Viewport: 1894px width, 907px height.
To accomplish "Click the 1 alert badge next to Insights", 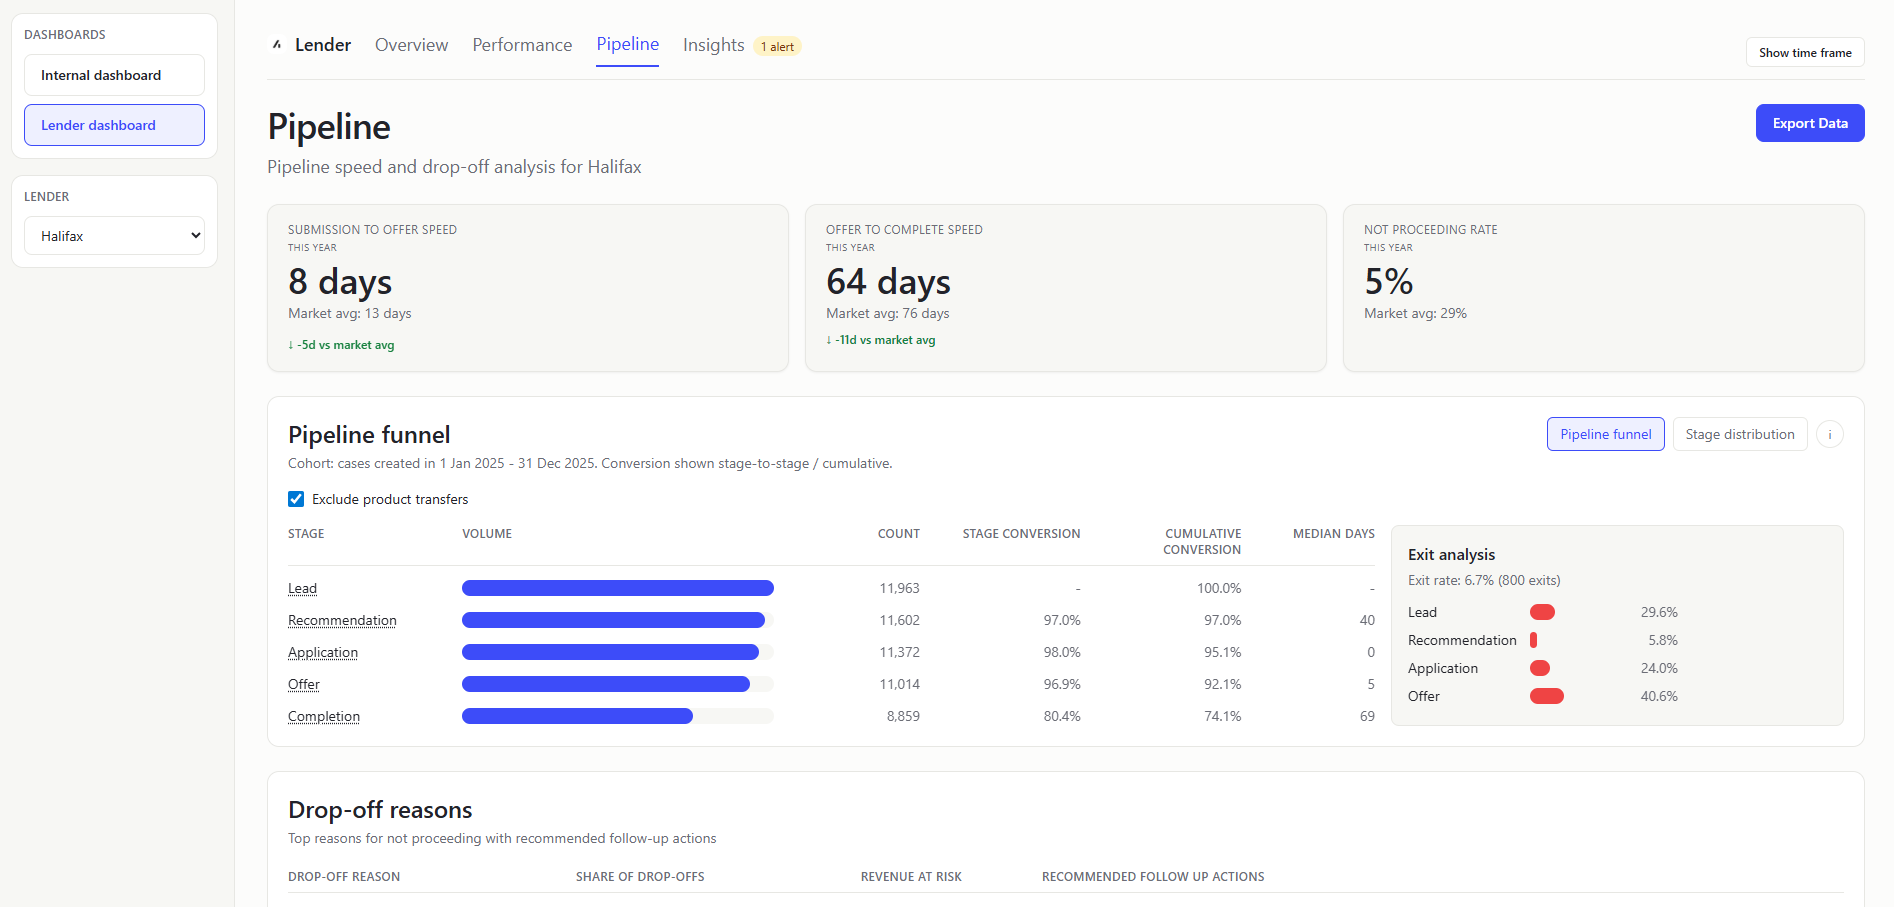I will click(777, 46).
